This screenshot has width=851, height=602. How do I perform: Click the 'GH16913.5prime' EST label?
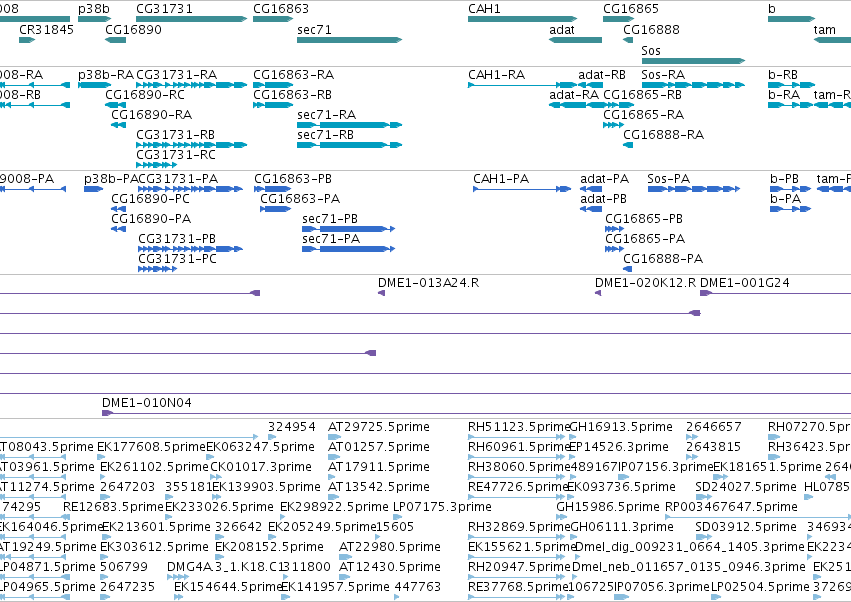tap(621, 427)
